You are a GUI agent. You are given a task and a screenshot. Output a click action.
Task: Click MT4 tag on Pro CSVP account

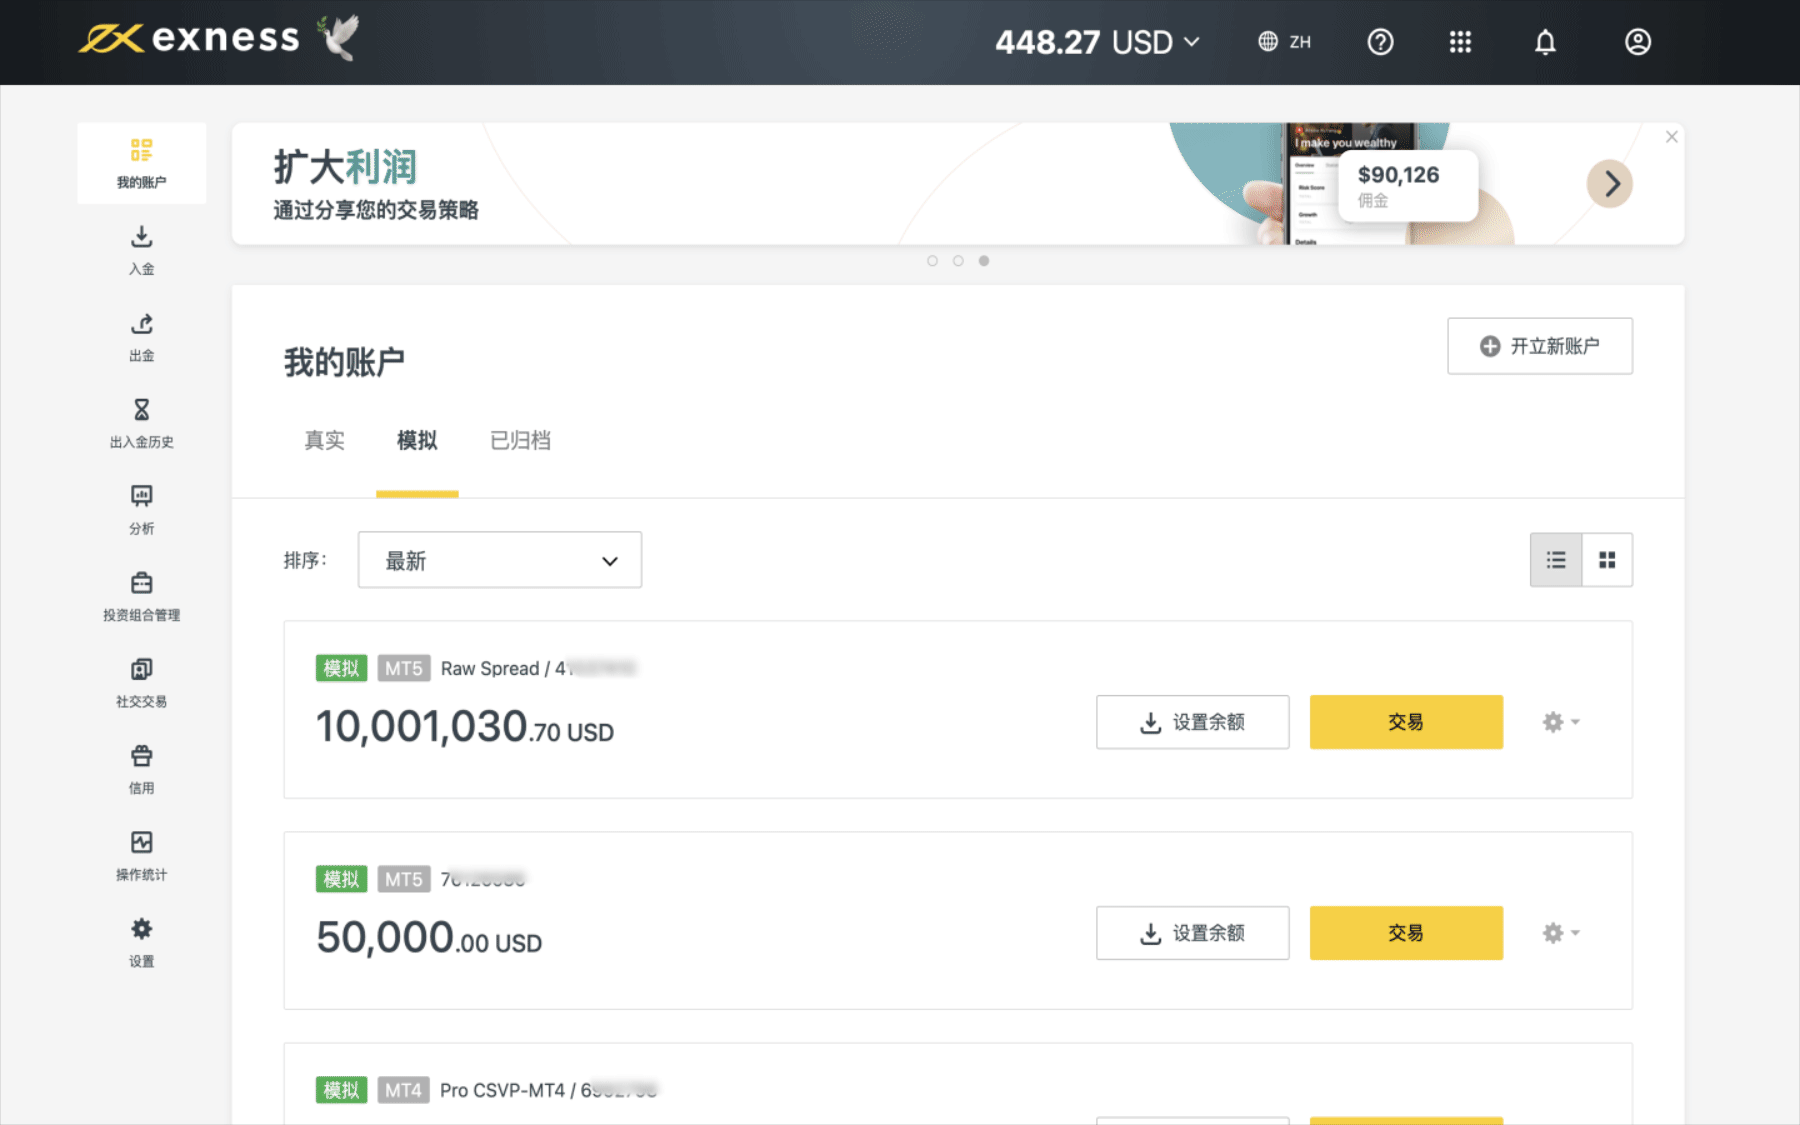[x=404, y=1090]
